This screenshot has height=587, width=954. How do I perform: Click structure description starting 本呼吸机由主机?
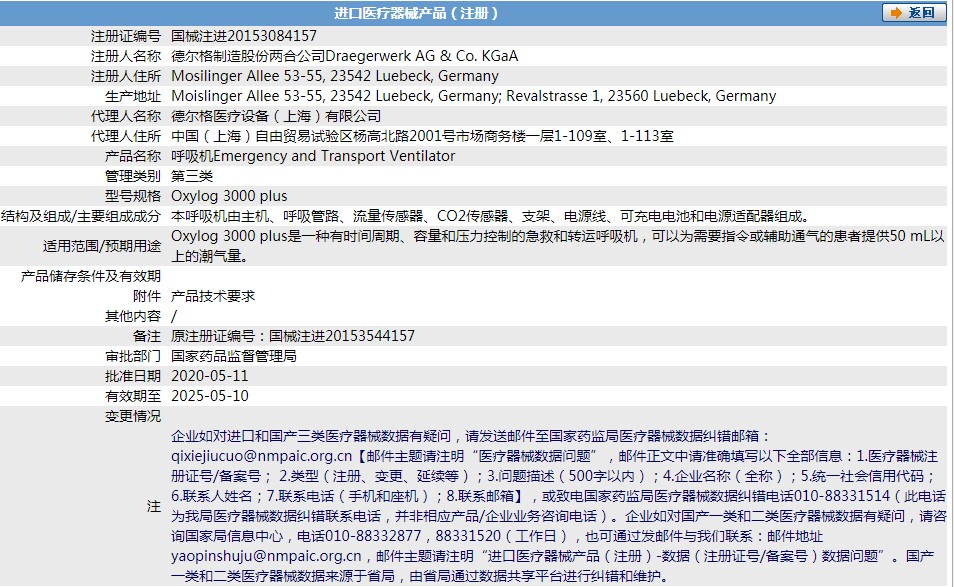point(492,216)
